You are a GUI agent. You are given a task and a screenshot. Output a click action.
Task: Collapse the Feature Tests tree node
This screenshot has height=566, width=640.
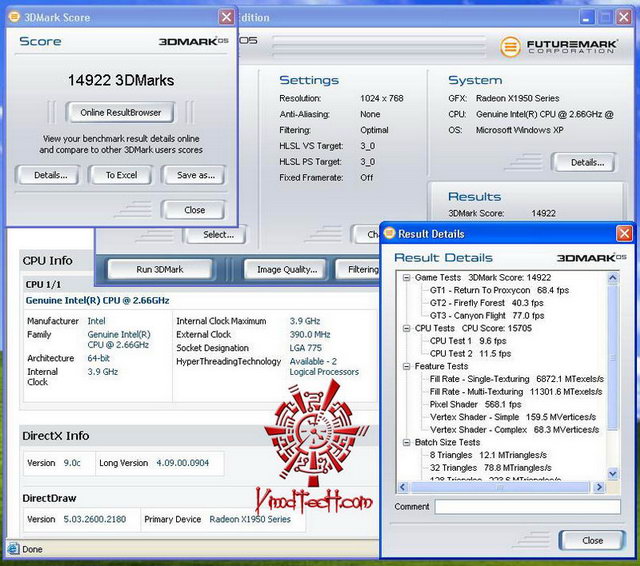tap(406, 366)
